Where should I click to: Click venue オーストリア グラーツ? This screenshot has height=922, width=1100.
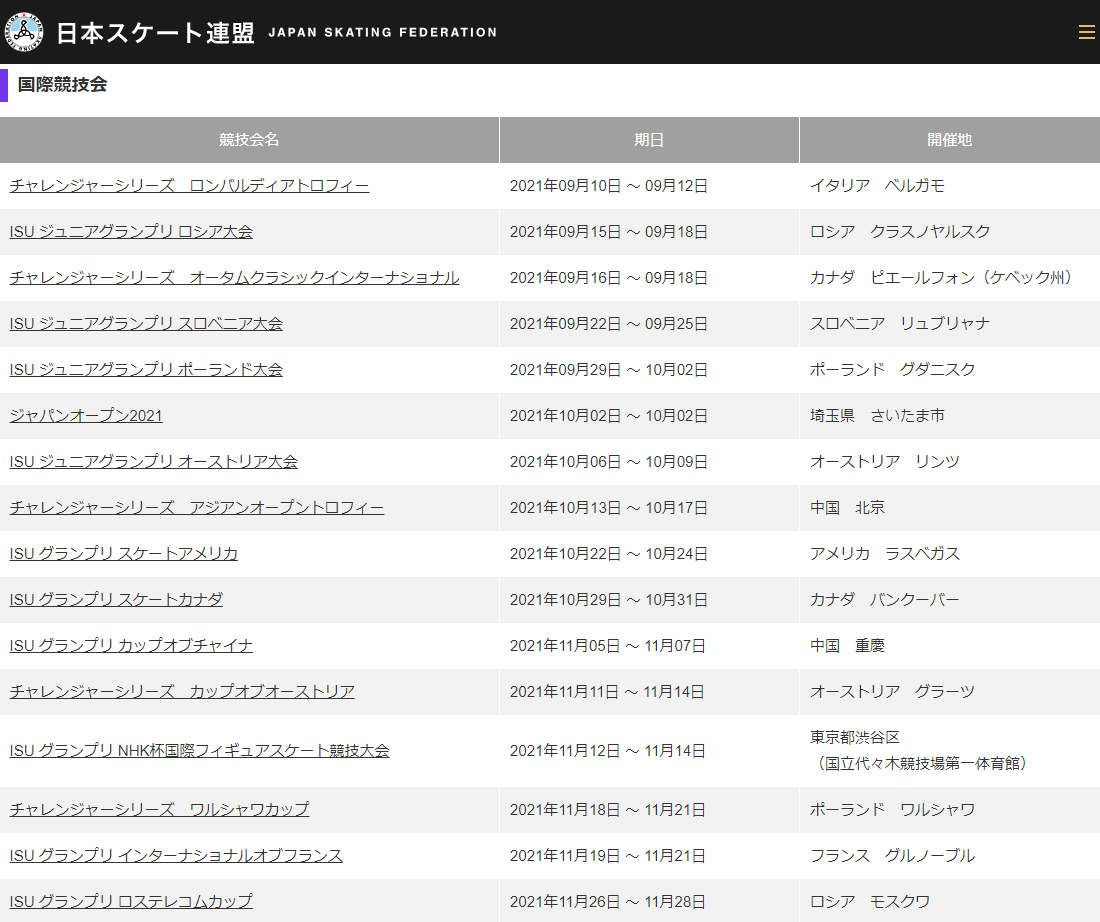tap(892, 691)
